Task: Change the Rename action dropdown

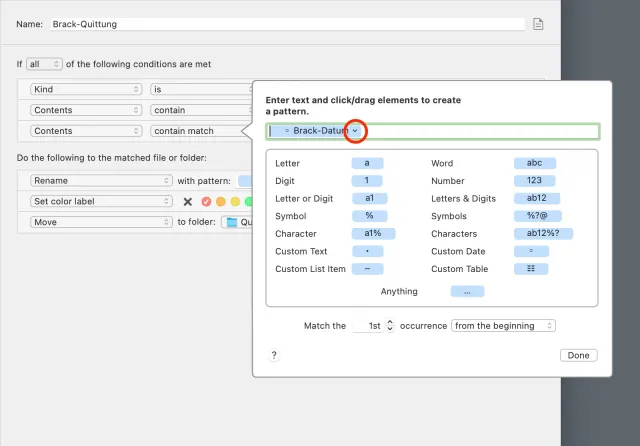Action: coord(100,181)
